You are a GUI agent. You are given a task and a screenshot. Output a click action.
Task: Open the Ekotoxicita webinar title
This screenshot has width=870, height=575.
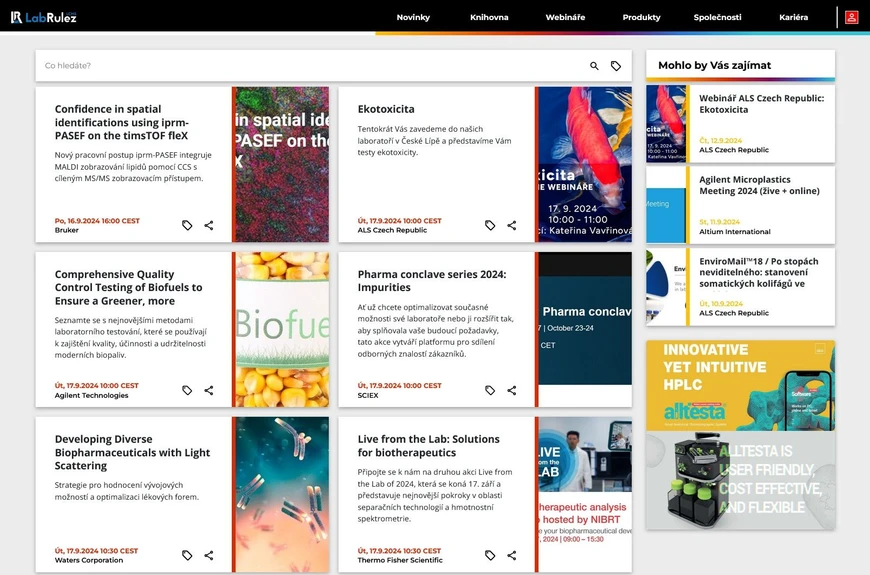(386, 109)
